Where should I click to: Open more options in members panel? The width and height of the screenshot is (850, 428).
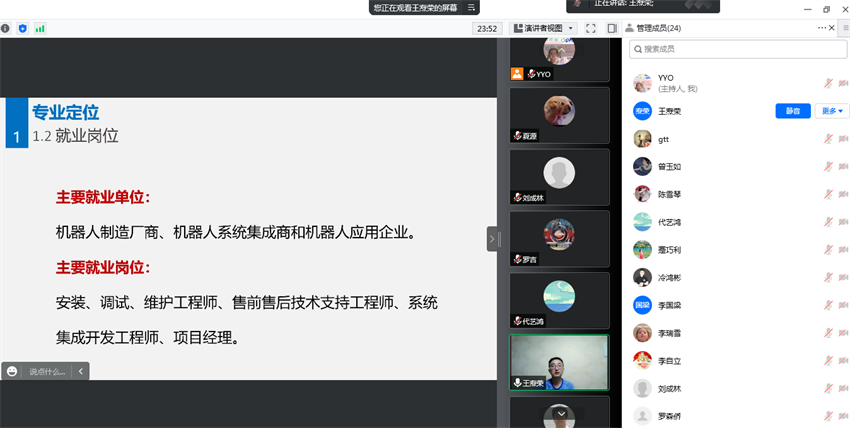coord(822,28)
